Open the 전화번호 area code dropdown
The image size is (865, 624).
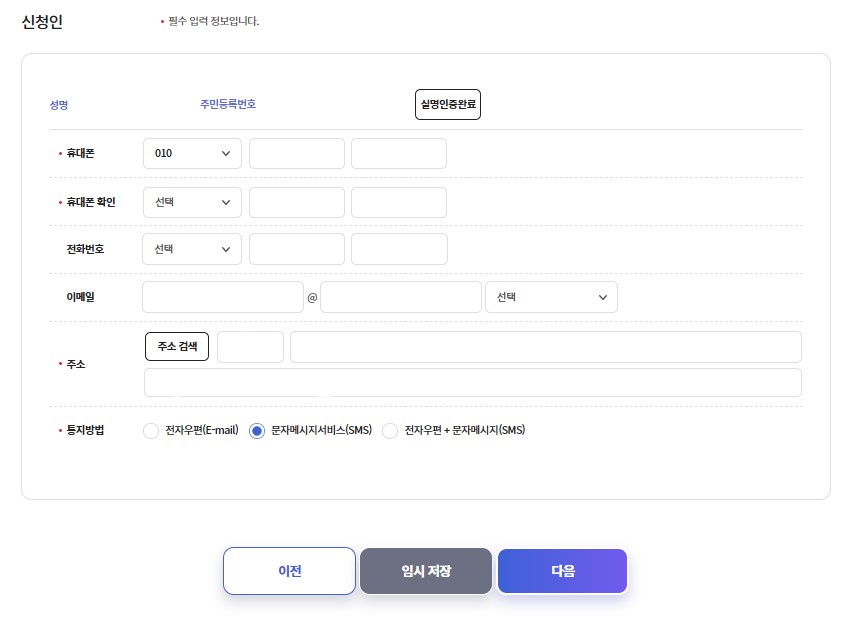tap(192, 249)
